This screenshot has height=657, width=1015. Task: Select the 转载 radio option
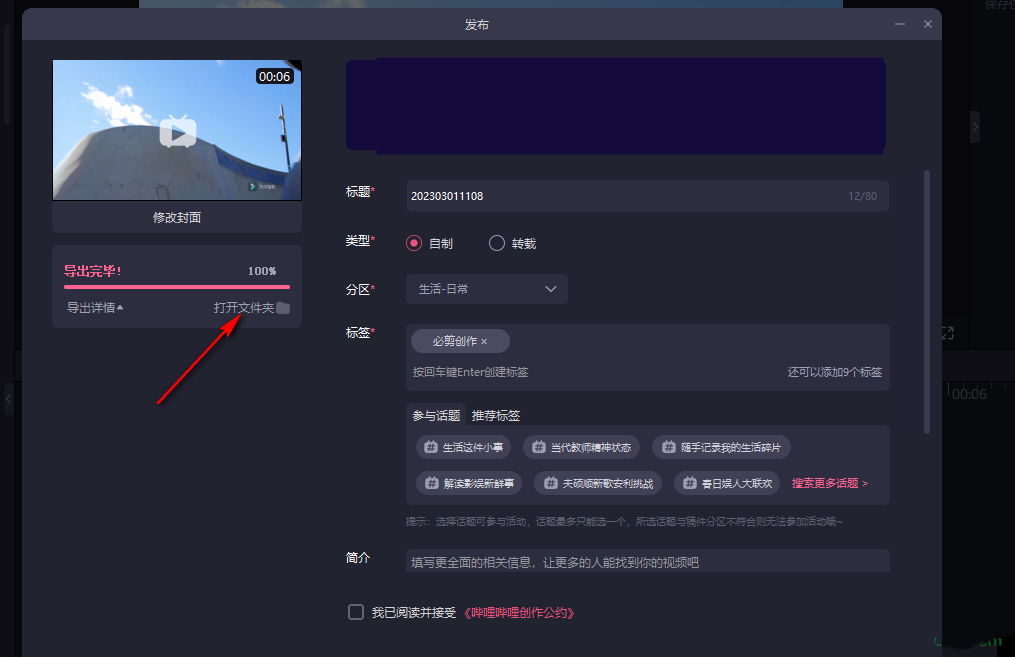click(x=496, y=243)
